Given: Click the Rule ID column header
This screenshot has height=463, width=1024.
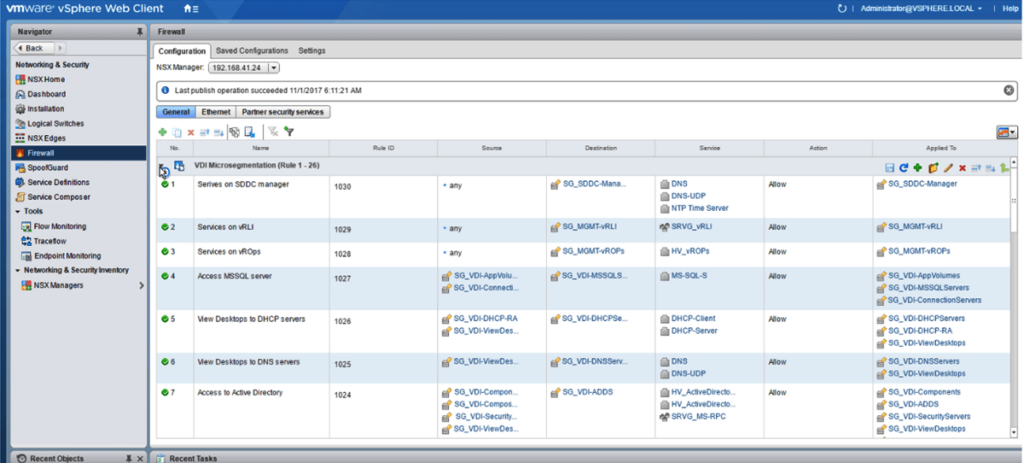Looking at the screenshot, I should pyautogui.click(x=383, y=148).
